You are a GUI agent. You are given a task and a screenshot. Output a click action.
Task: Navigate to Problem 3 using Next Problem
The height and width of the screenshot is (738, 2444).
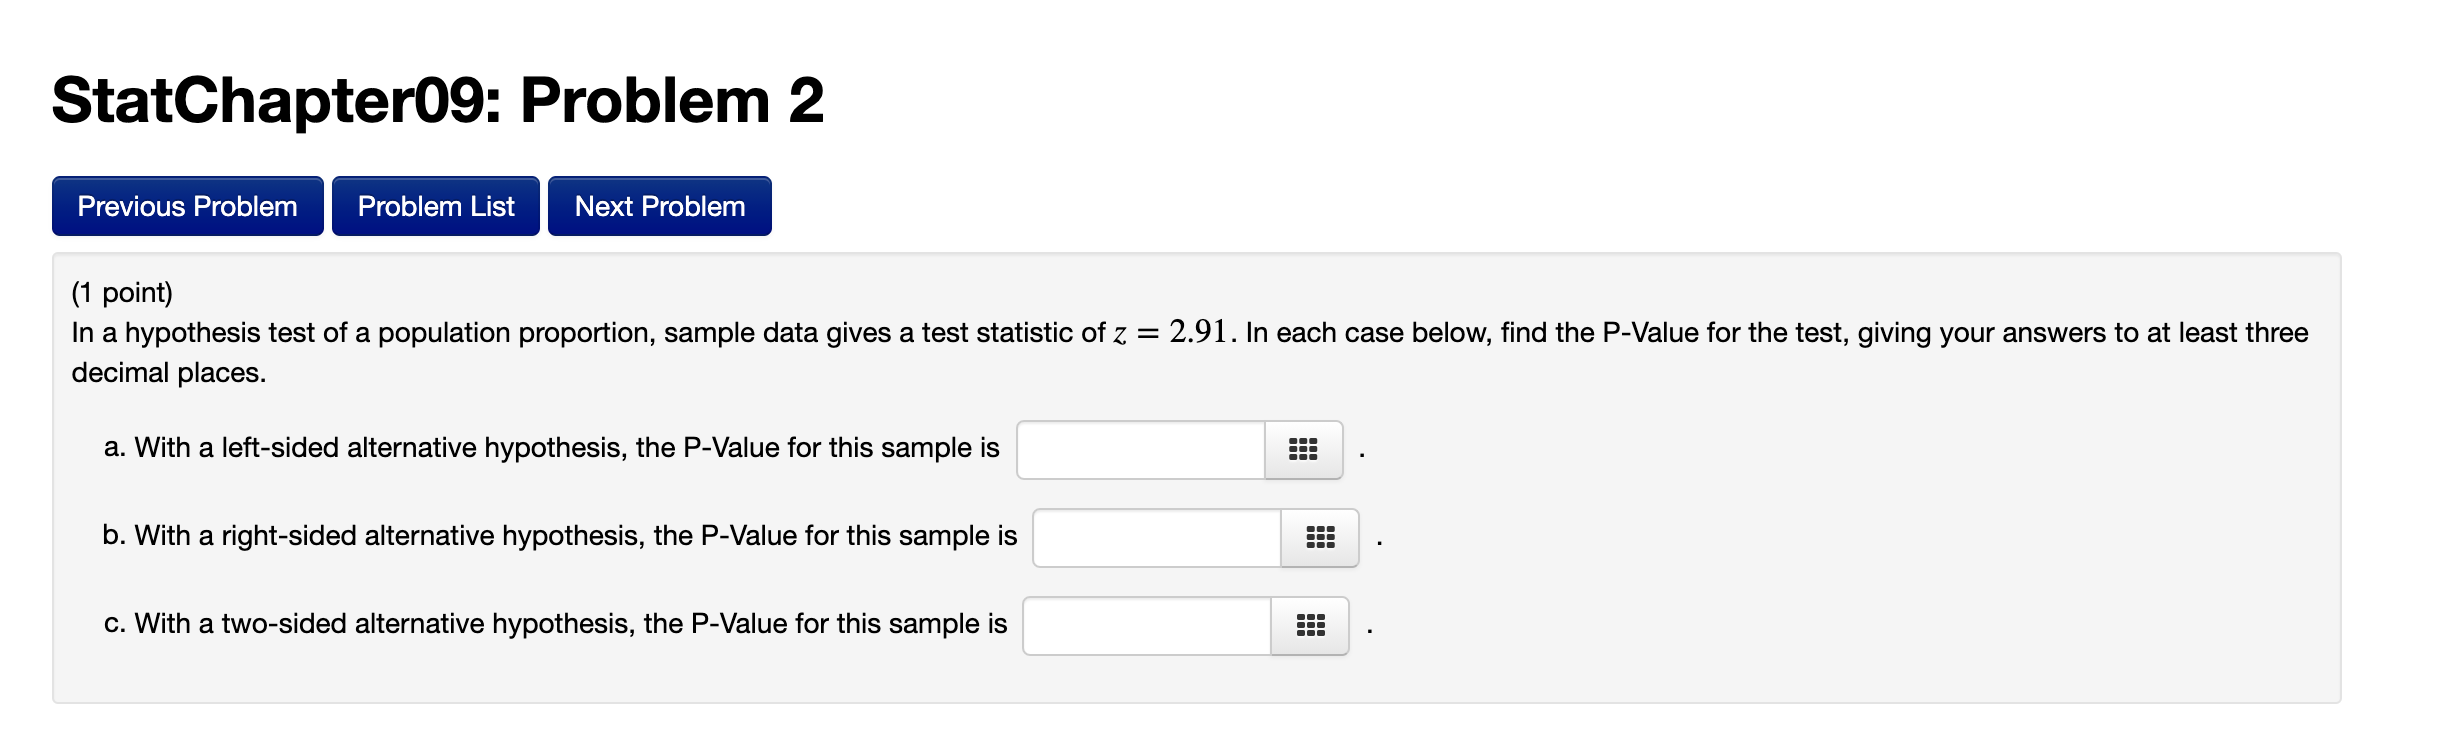point(659,206)
